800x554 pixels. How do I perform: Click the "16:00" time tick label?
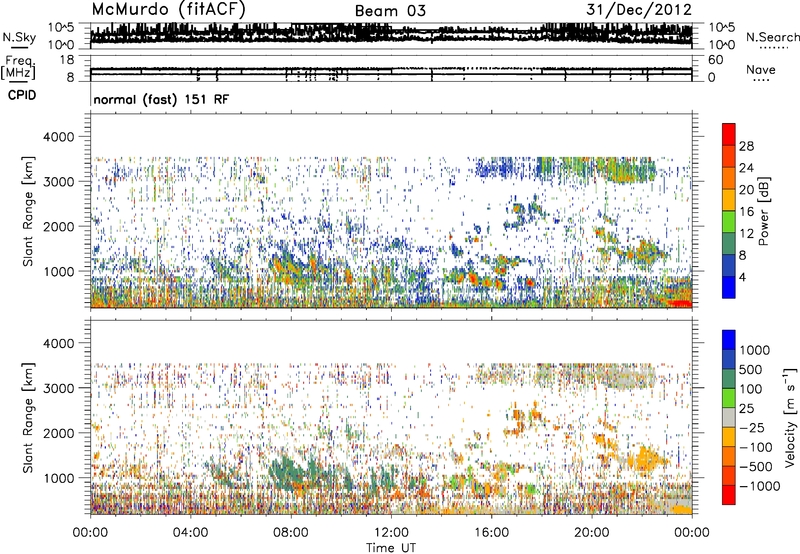tap(491, 533)
